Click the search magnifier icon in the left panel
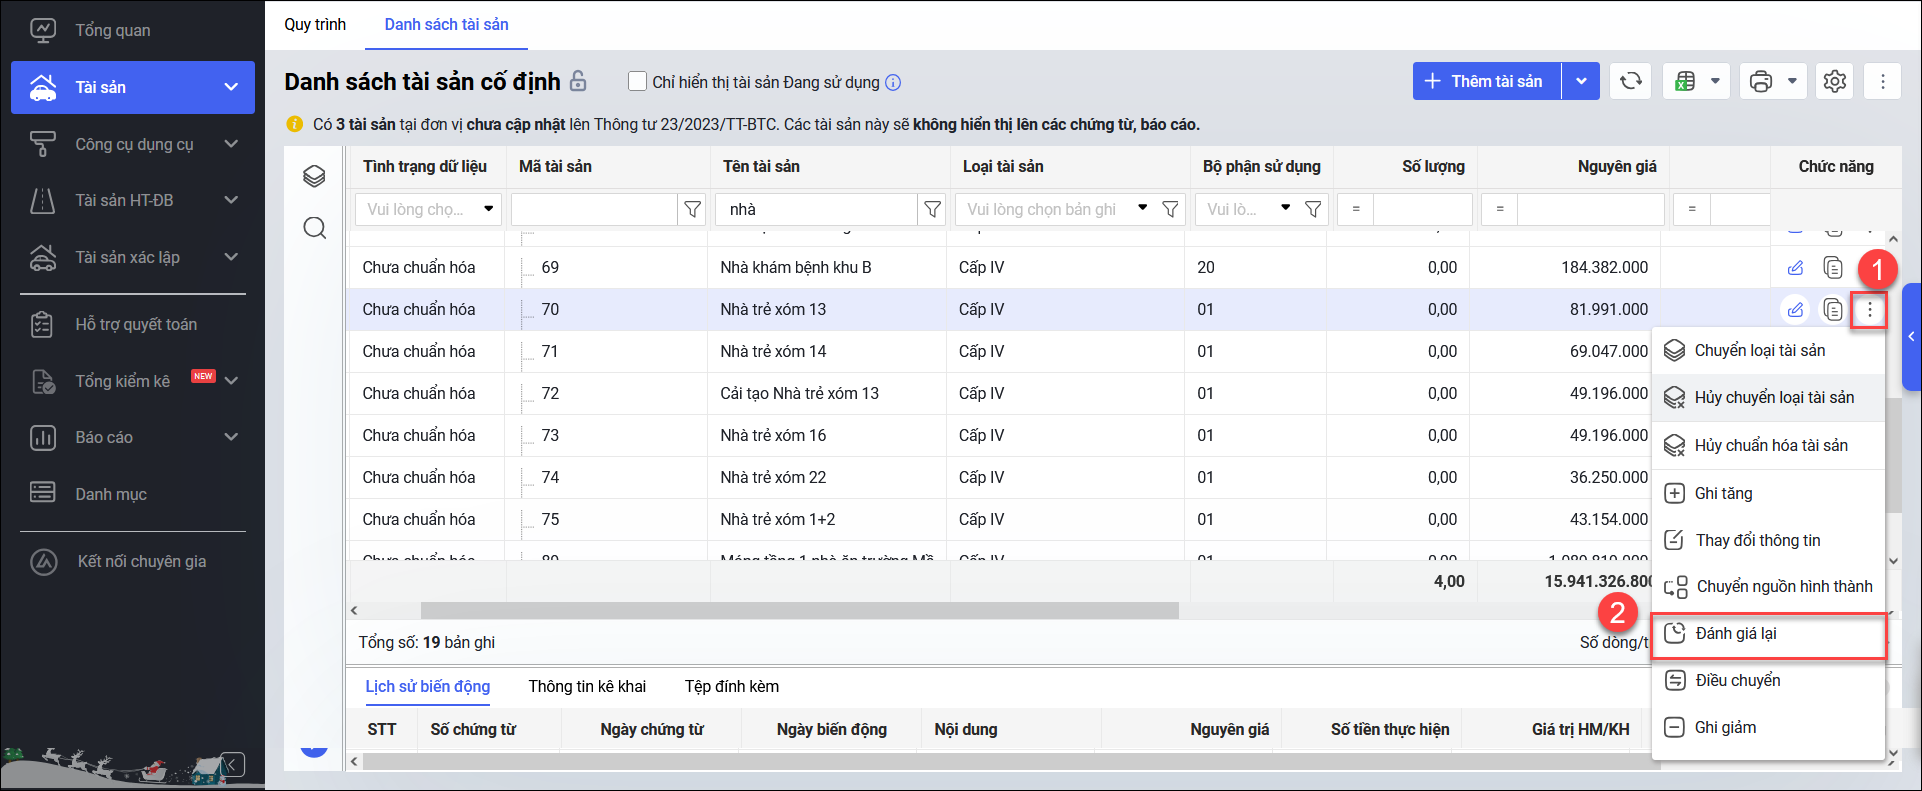The height and width of the screenshot is (791, 1922). coord(315,228)
